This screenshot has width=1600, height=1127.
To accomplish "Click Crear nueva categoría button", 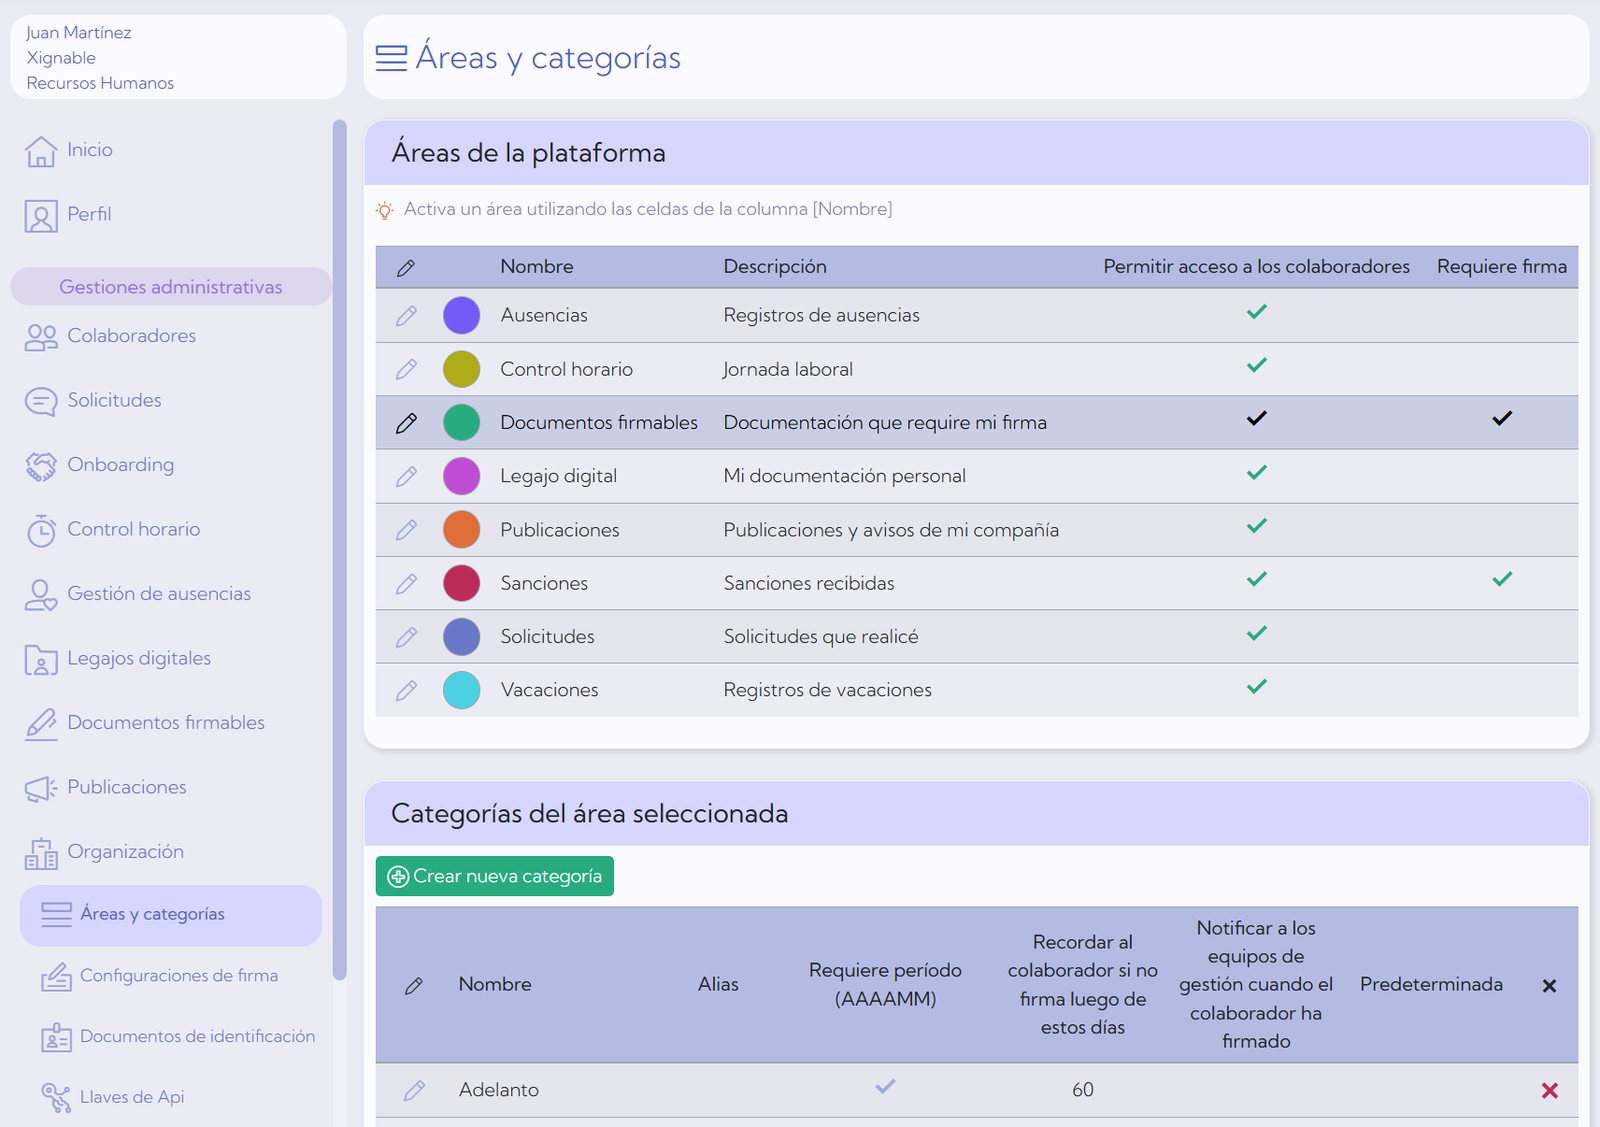I will click(x=495, y=876).
